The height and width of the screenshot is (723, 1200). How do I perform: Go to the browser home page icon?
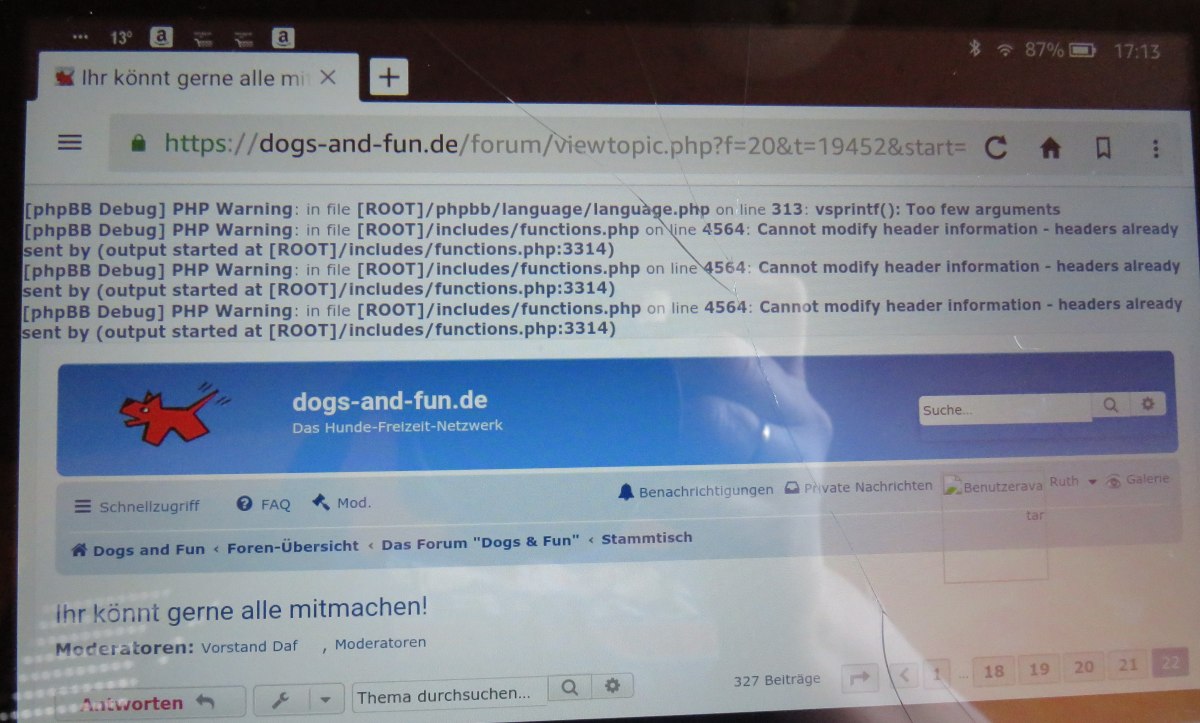tap(1050, 149)
